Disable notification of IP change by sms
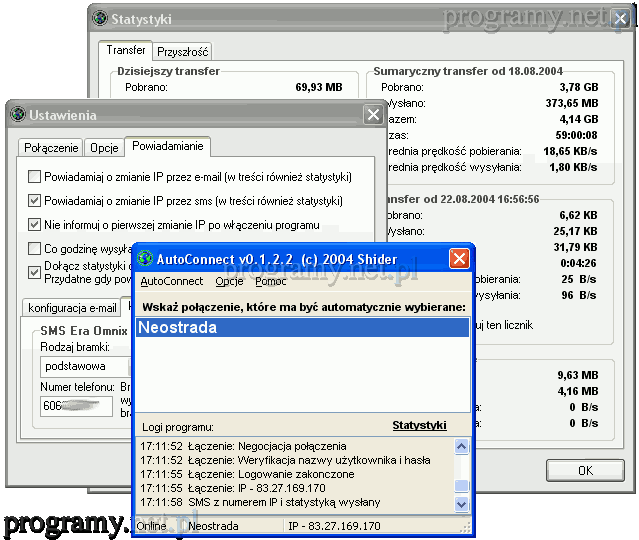639x540 pixels. click(36, 201)
